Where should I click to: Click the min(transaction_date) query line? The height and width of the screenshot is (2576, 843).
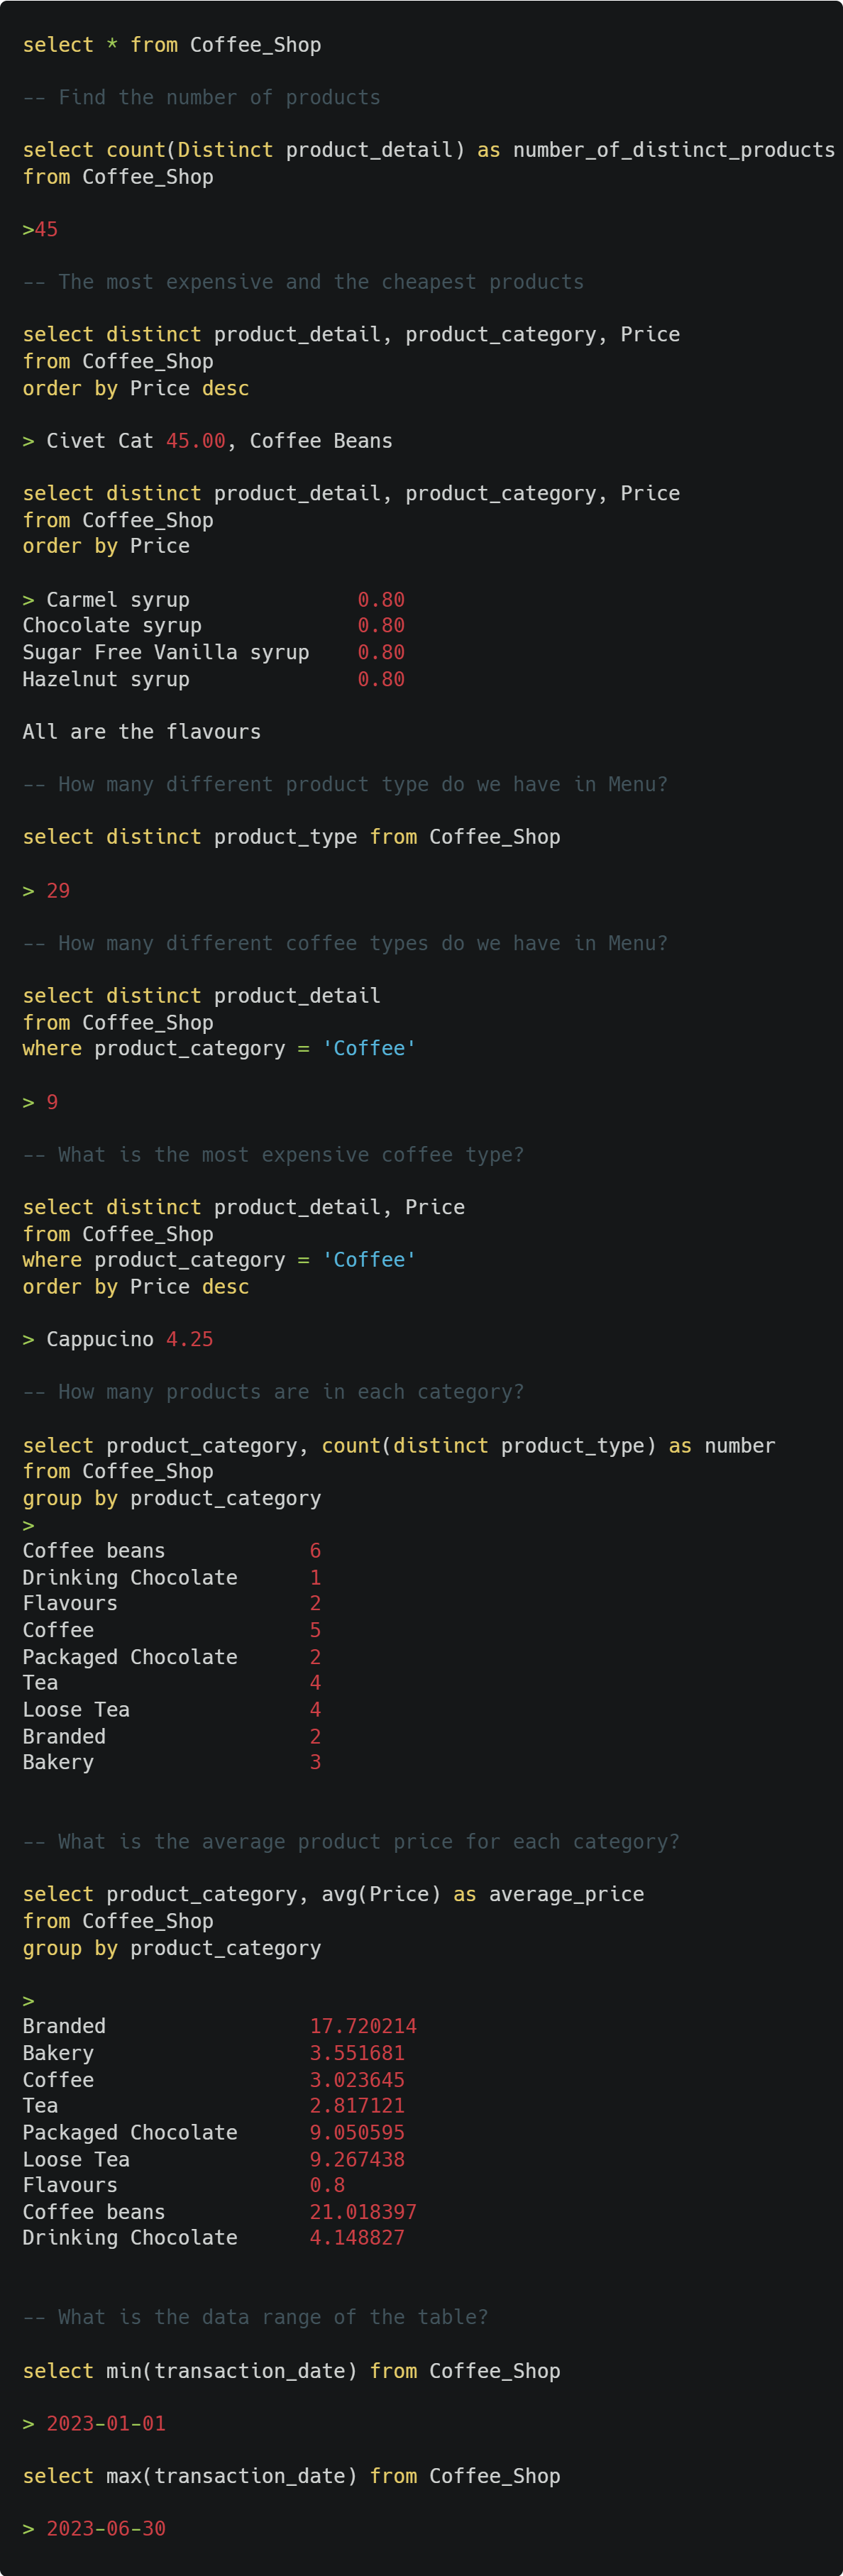(291, 2371)
